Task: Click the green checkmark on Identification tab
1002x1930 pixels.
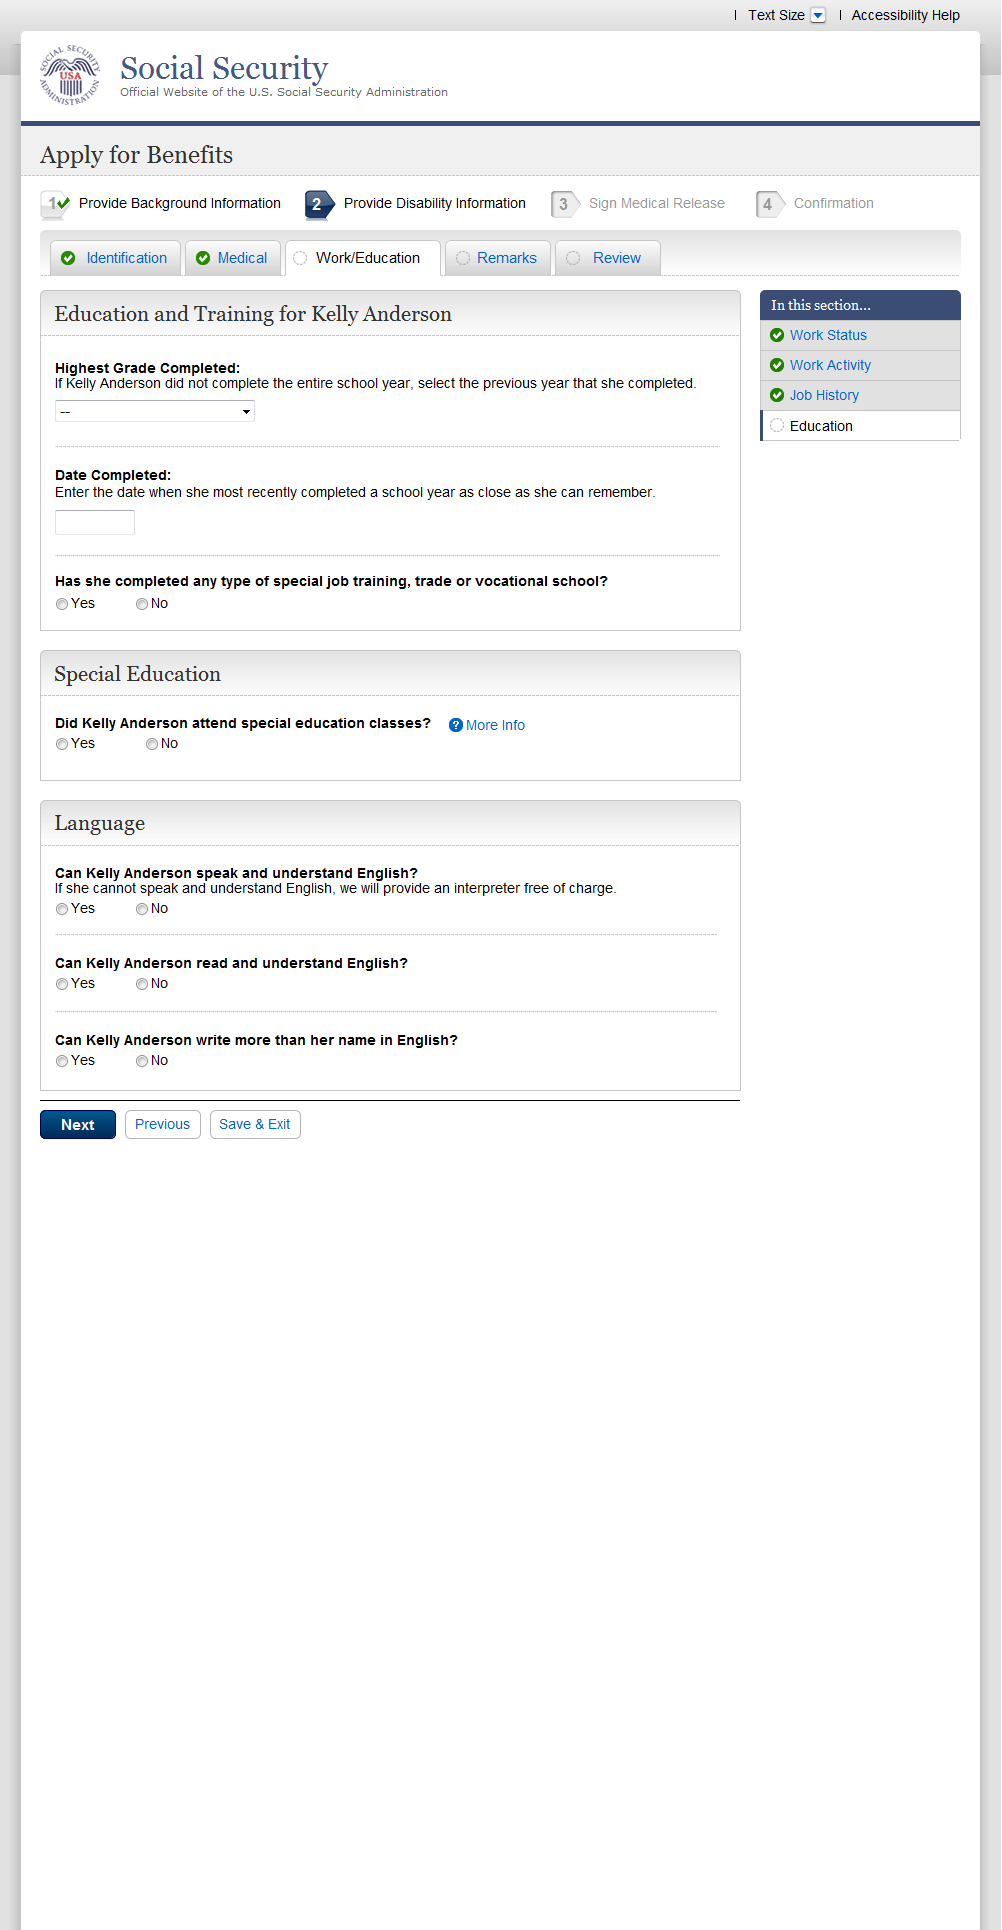Action: (x=68, y=258)
